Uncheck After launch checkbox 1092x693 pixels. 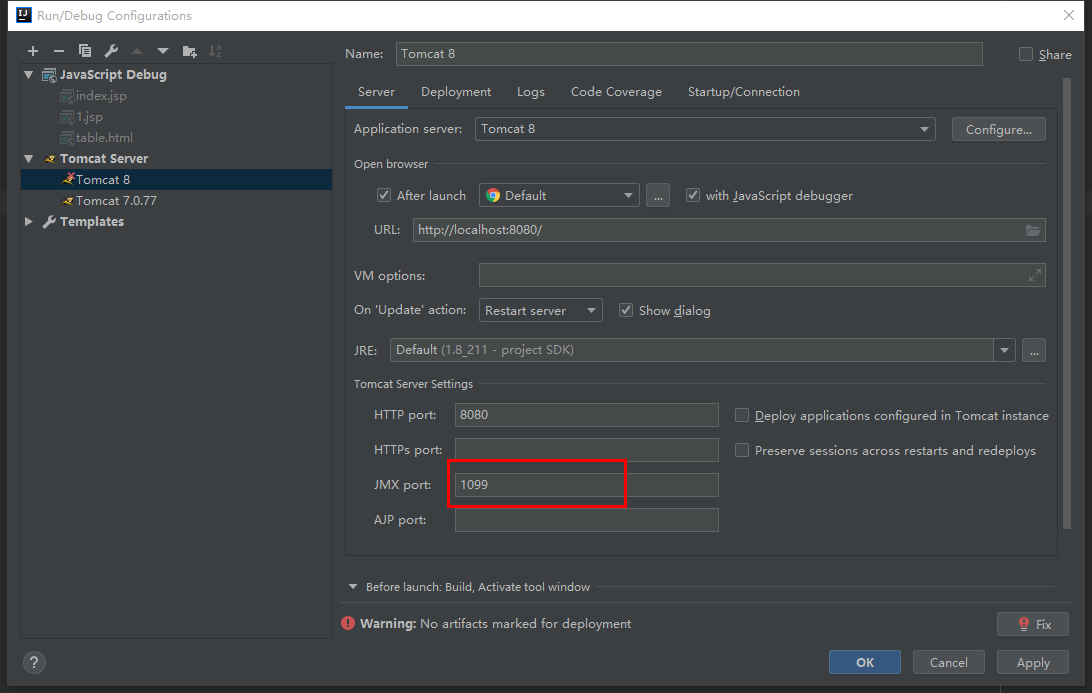pyautogui.click(x=384, y=196)
